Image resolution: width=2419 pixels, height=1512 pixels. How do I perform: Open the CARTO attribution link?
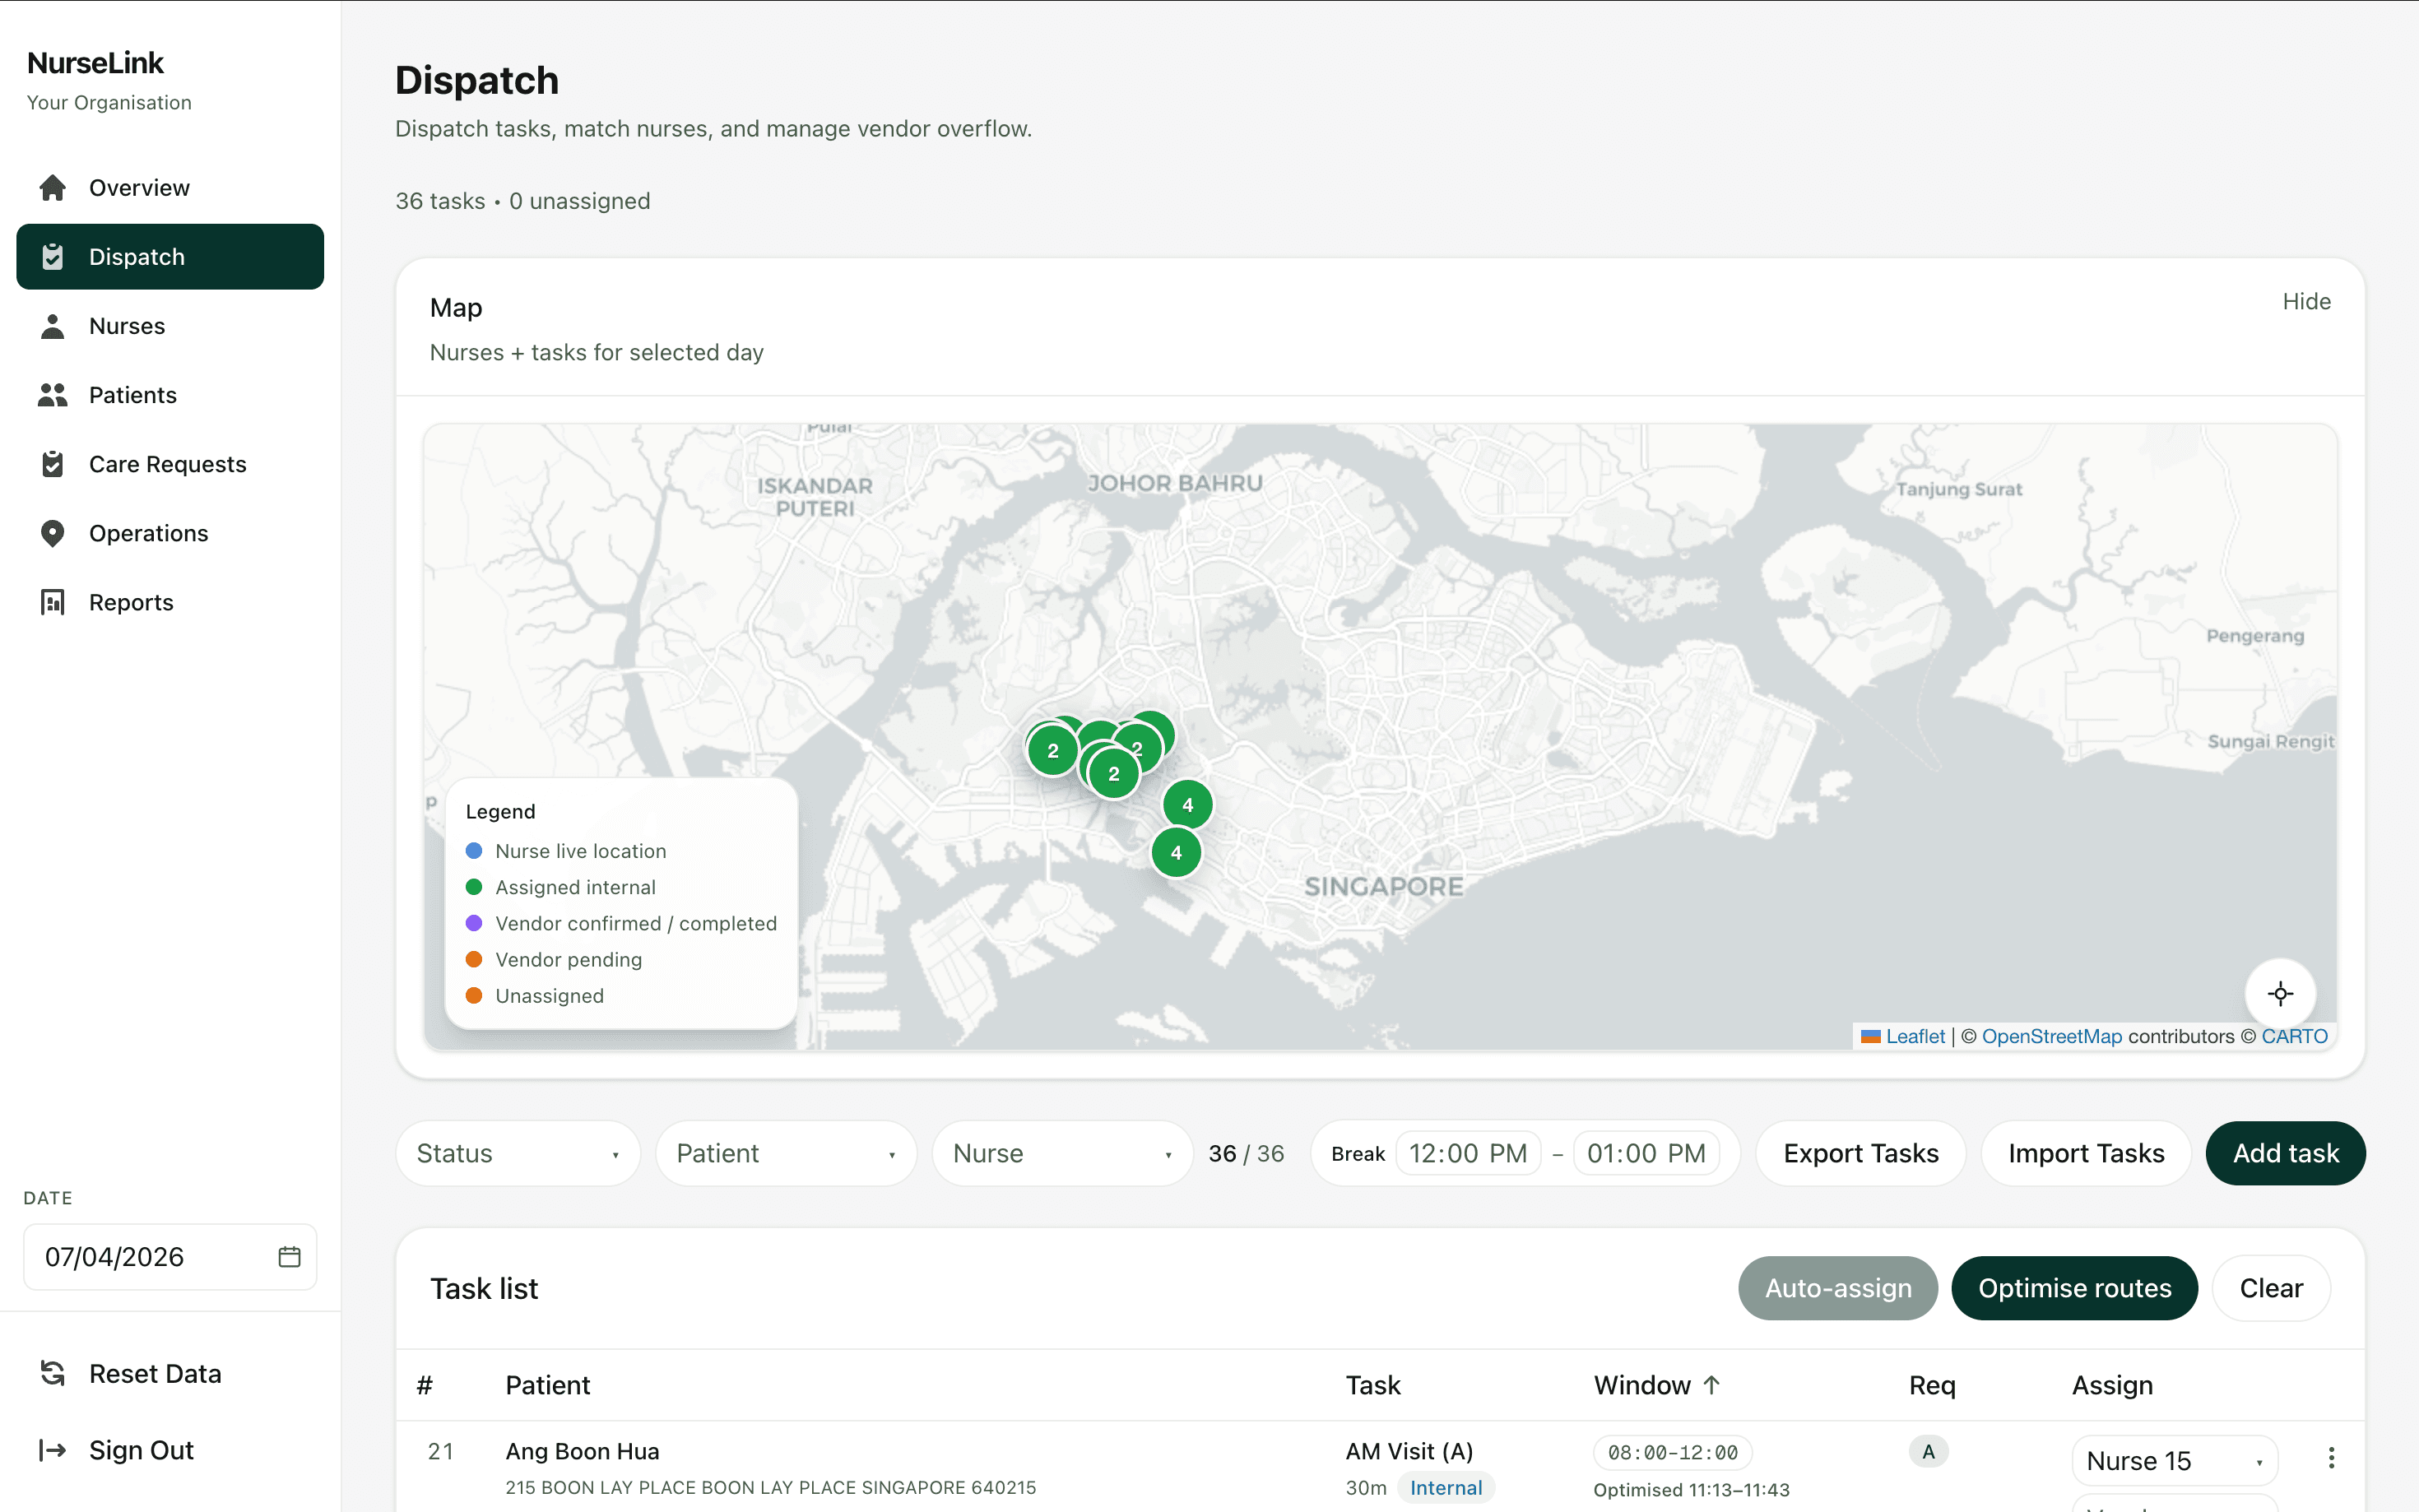tap(2294, 1036)
